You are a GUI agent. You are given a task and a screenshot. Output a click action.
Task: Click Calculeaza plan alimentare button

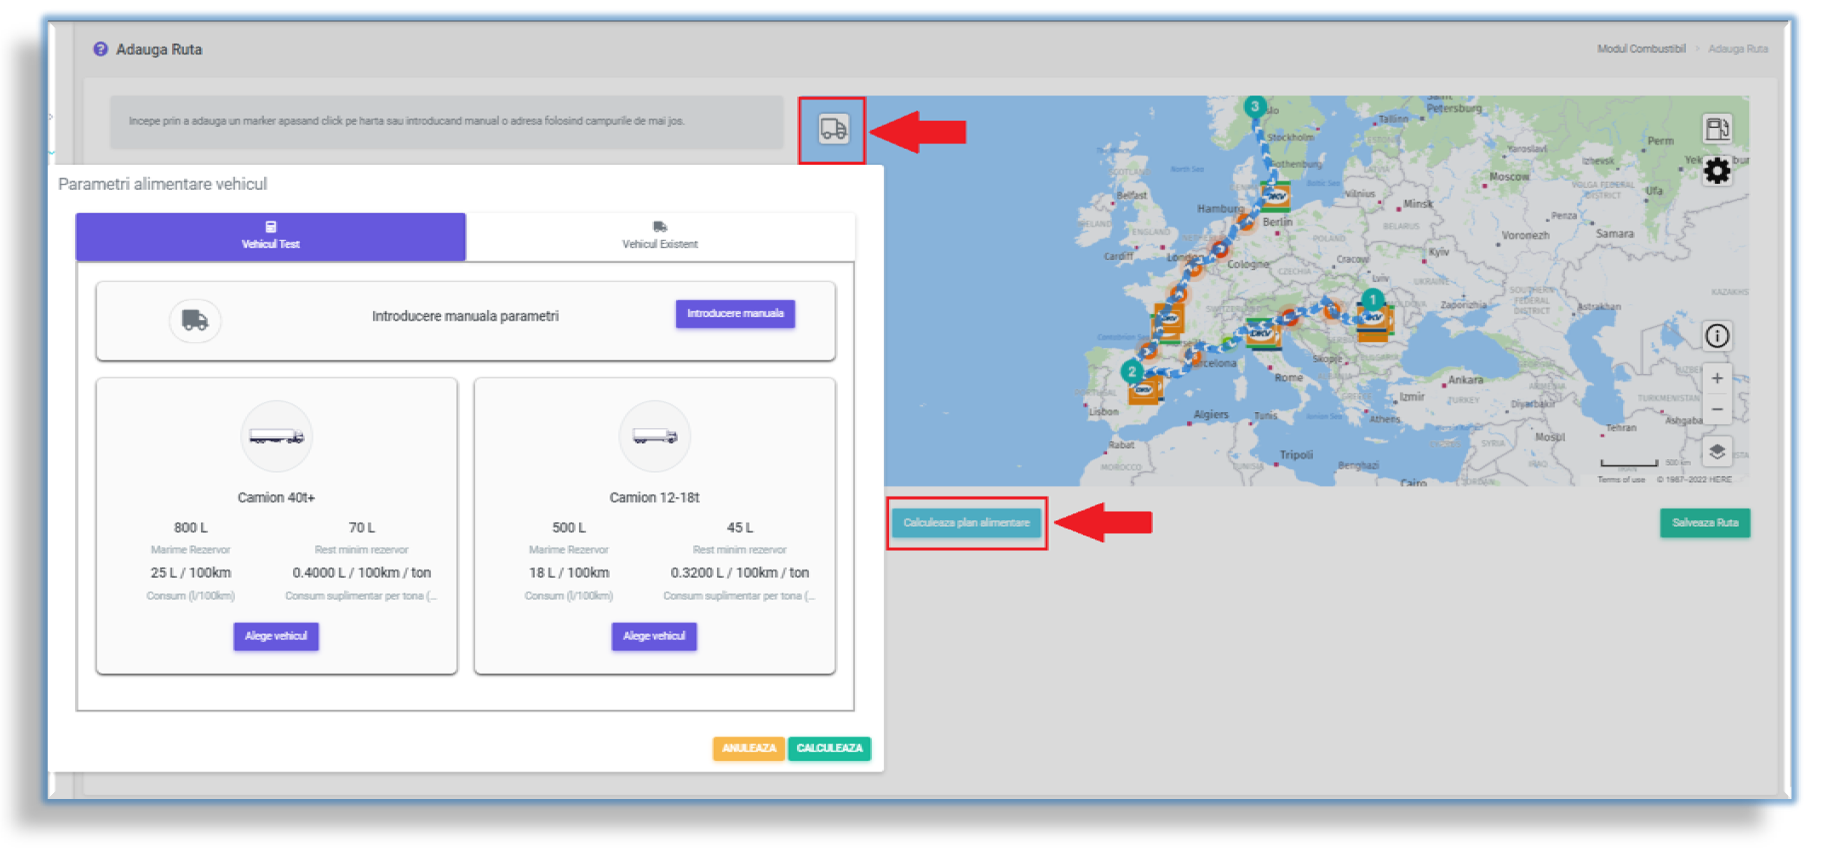pos(966,523)
